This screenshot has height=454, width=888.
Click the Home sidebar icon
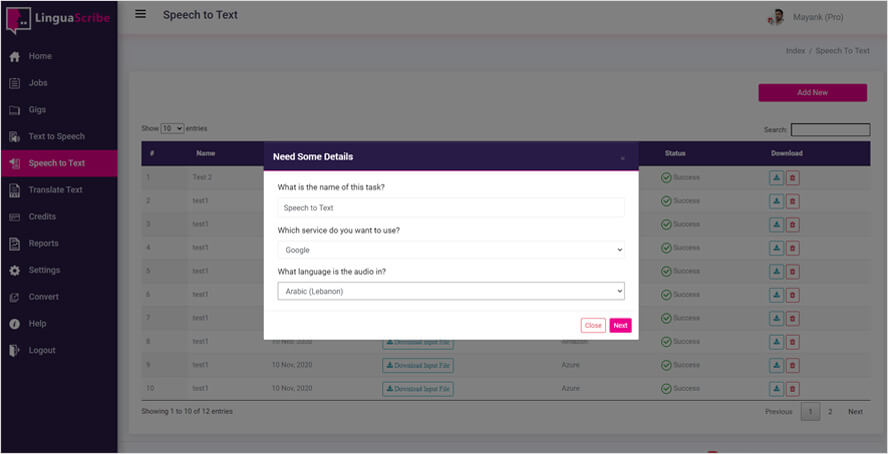tap(15, 56)
